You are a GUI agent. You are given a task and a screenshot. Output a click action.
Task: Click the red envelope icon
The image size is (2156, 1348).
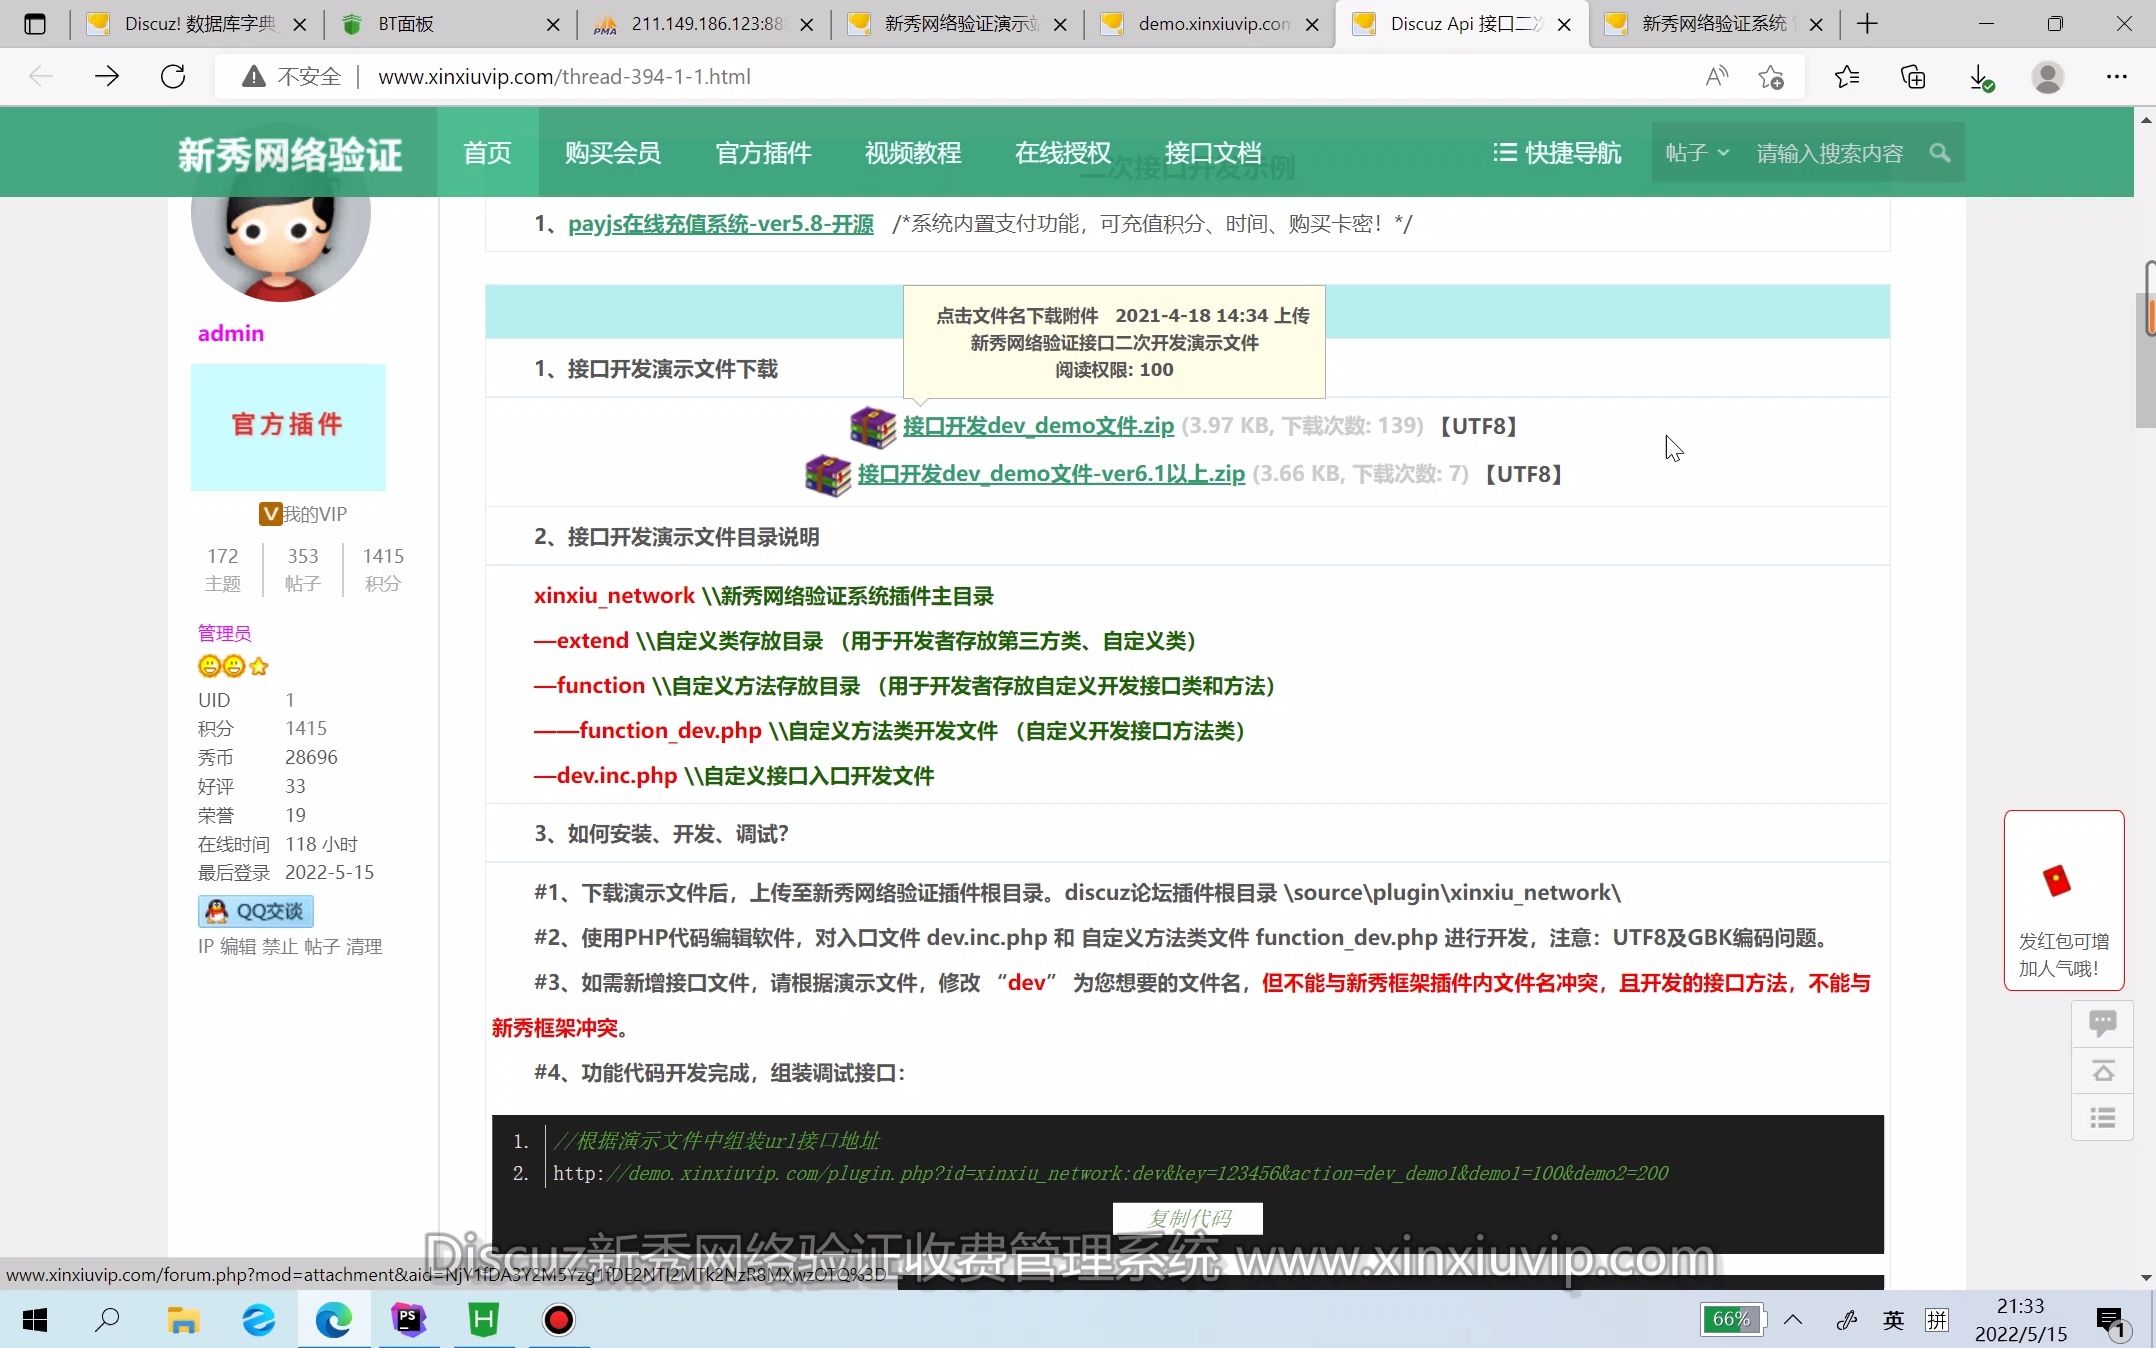(x=2056, y=880)
